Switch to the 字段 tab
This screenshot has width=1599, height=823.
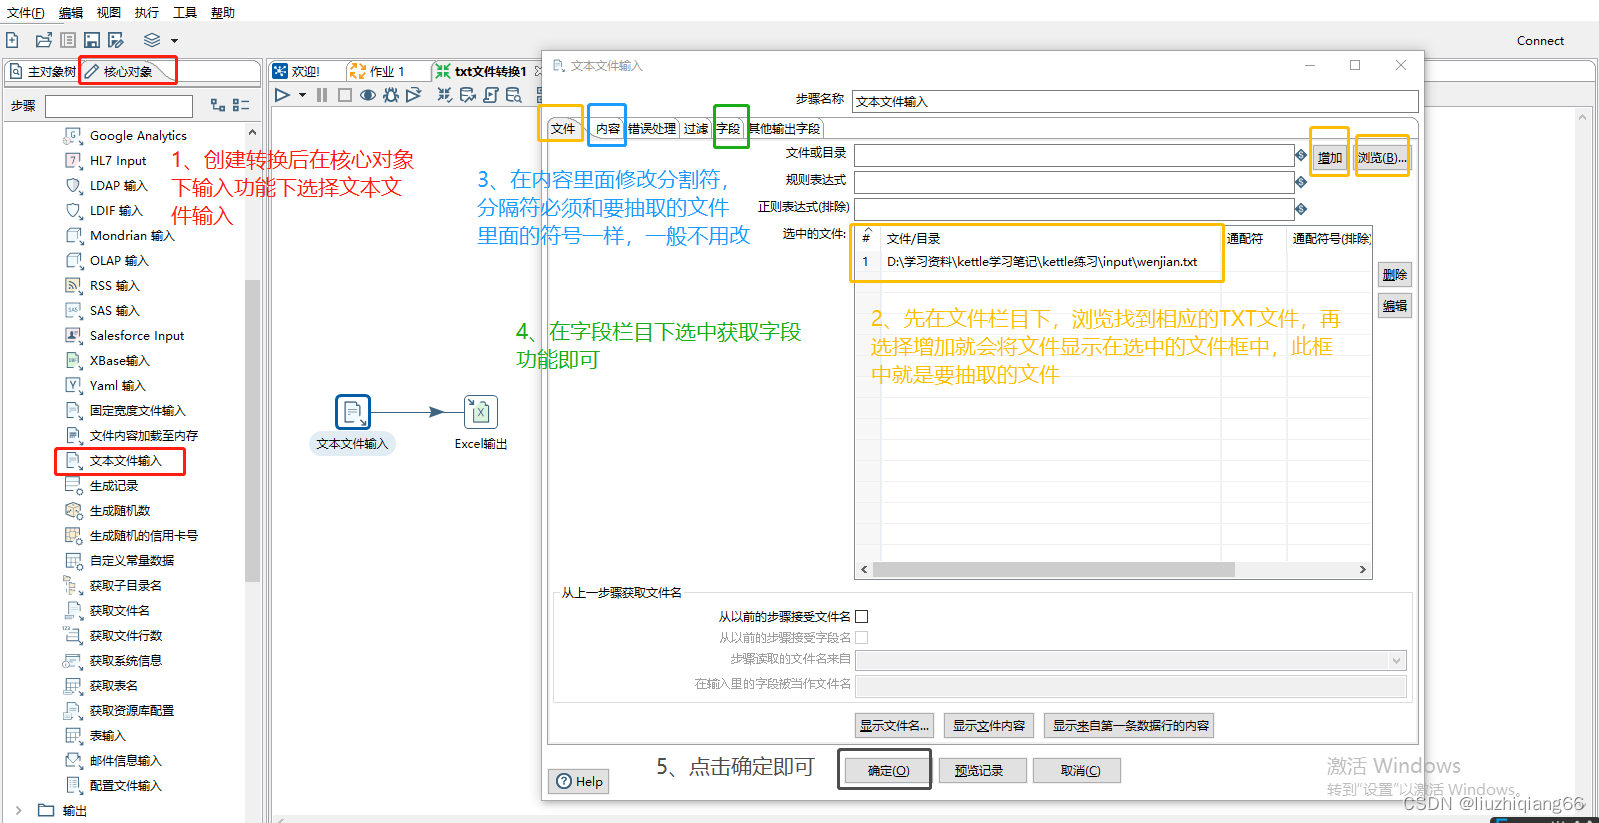tap(729, 128)
